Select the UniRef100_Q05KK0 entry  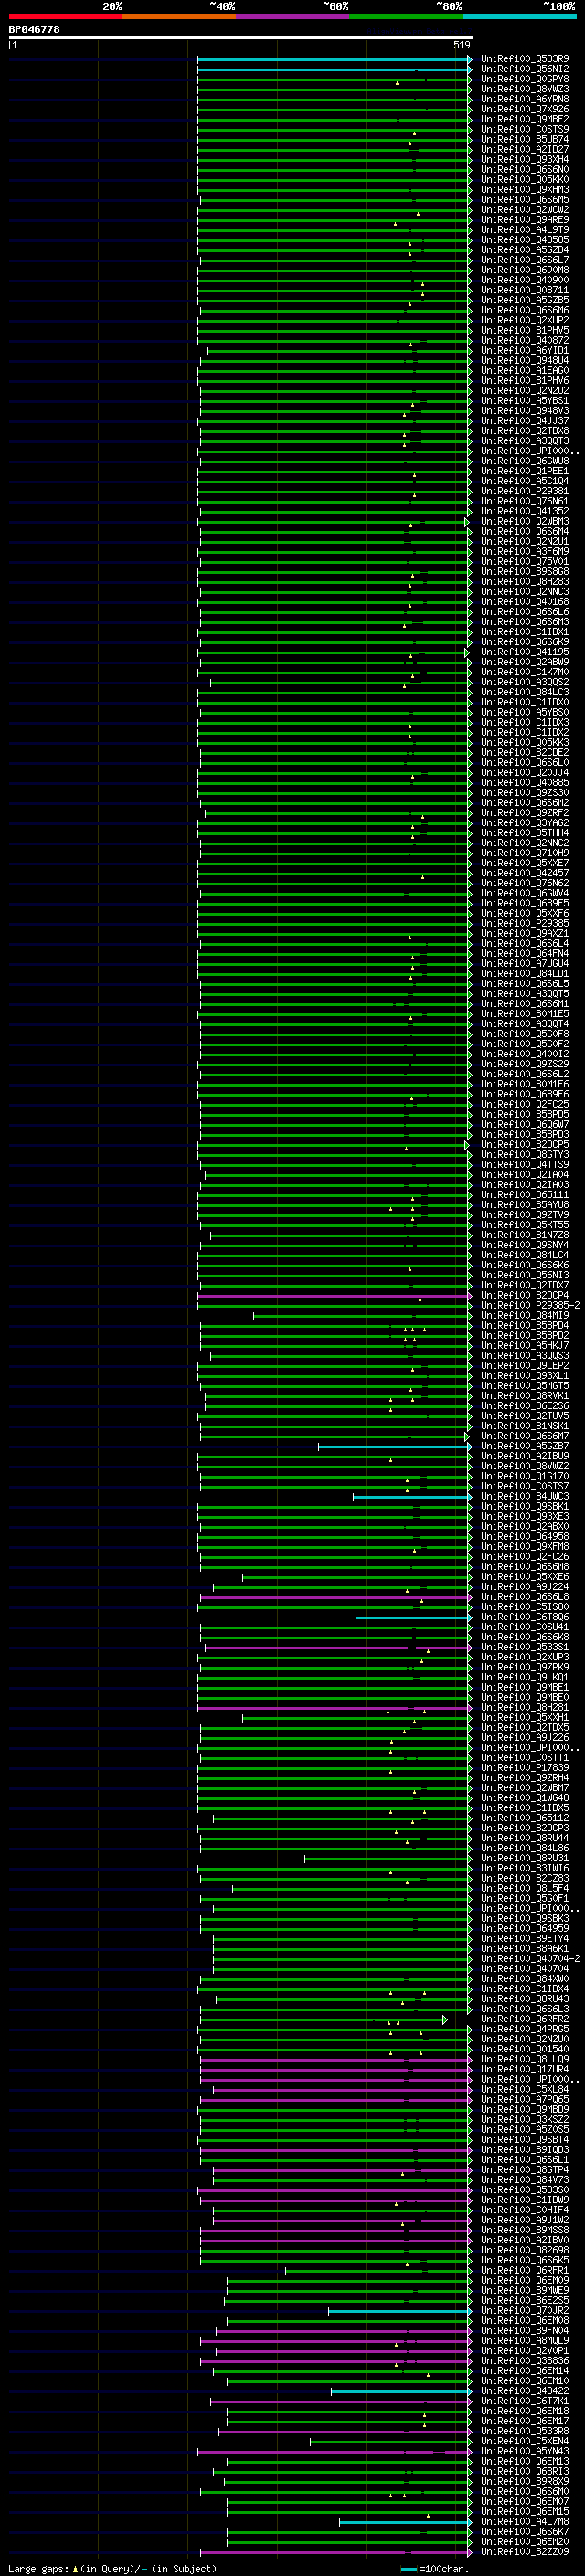coord(525,180)
